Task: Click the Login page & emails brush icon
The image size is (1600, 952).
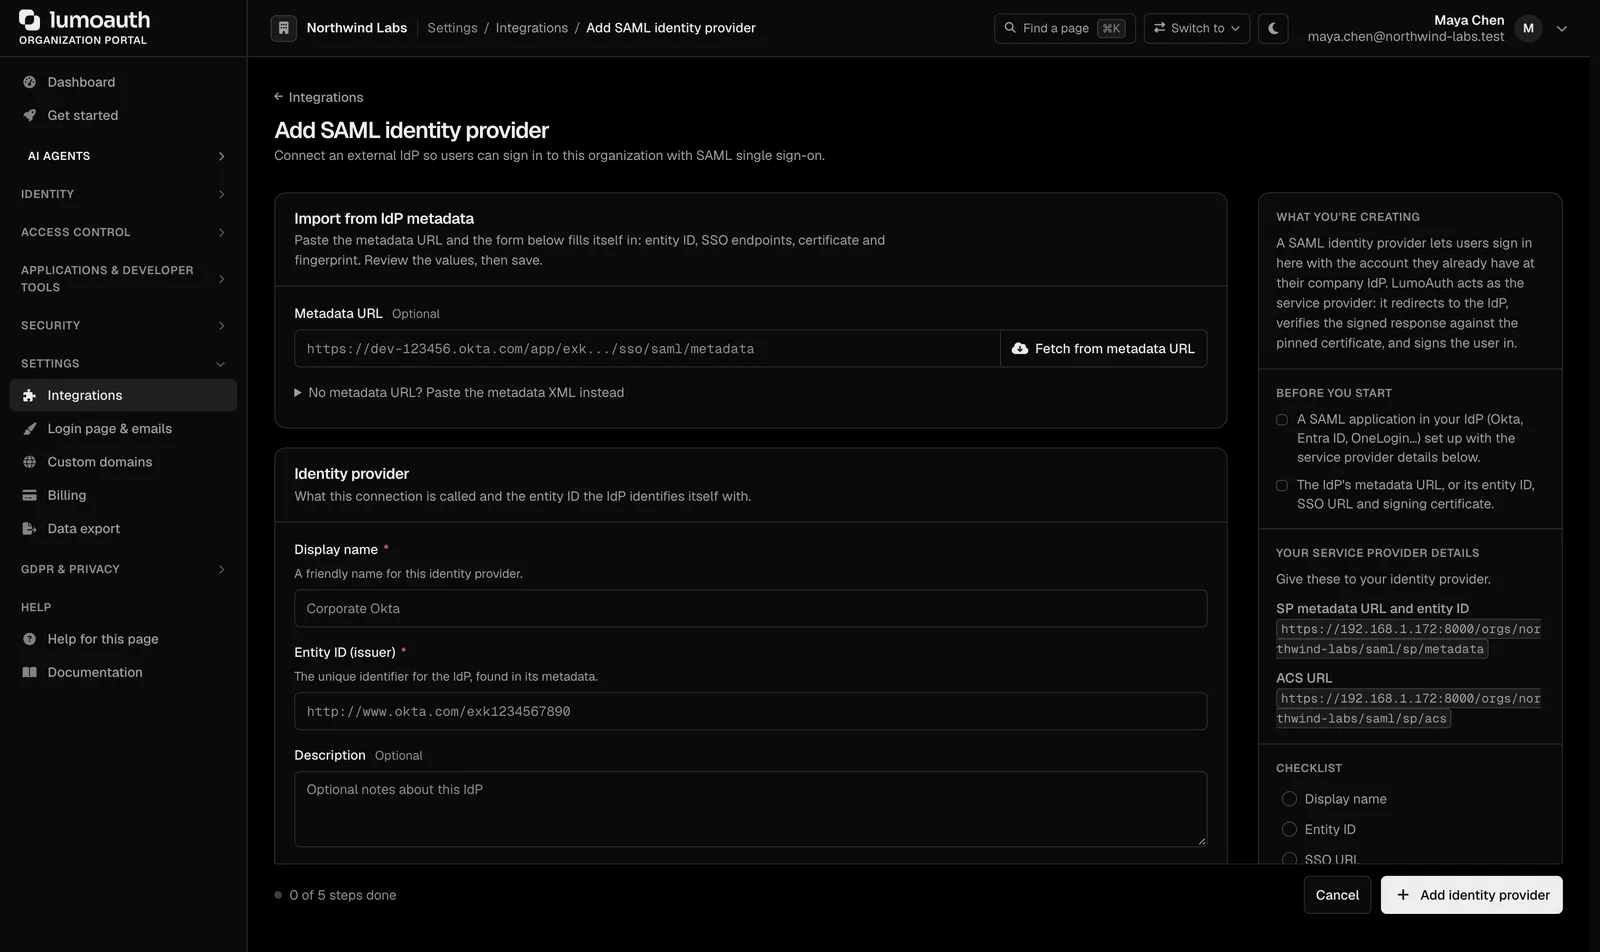Action: 30,428
